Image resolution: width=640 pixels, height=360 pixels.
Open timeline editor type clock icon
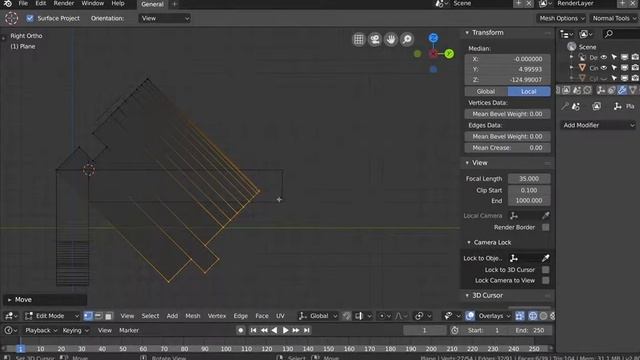(11, 330)
